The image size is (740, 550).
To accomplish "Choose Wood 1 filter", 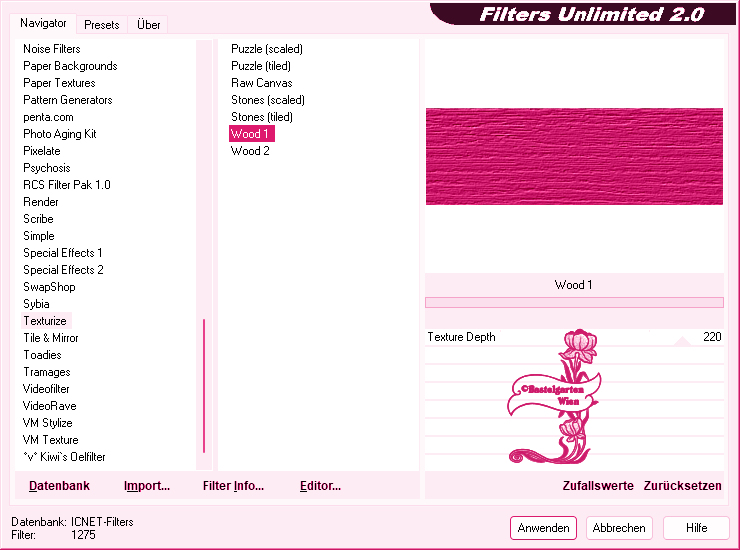I will point(252,134).
